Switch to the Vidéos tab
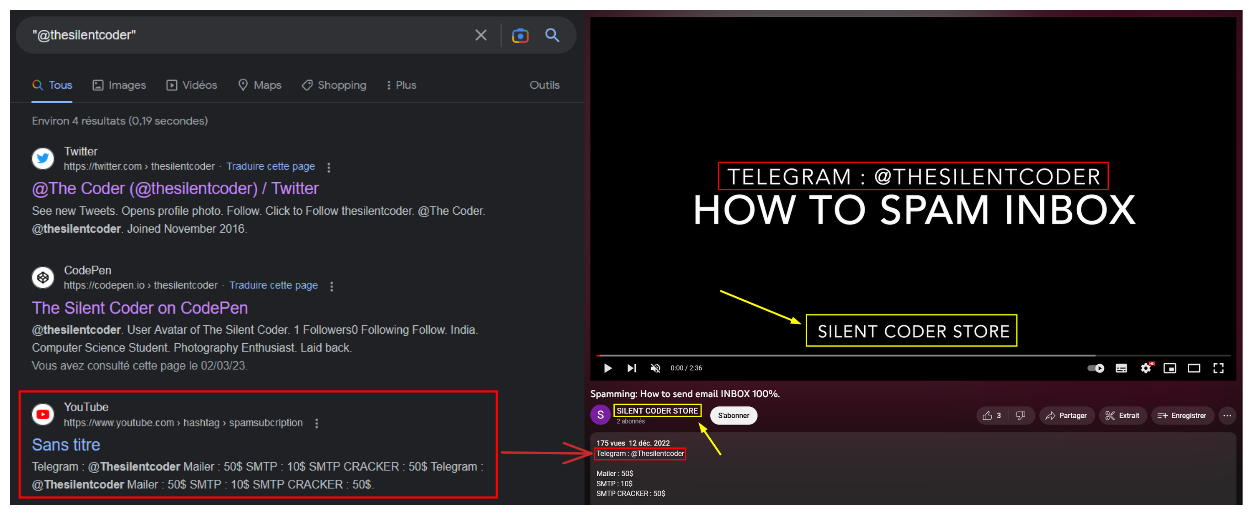 point(192,85)
